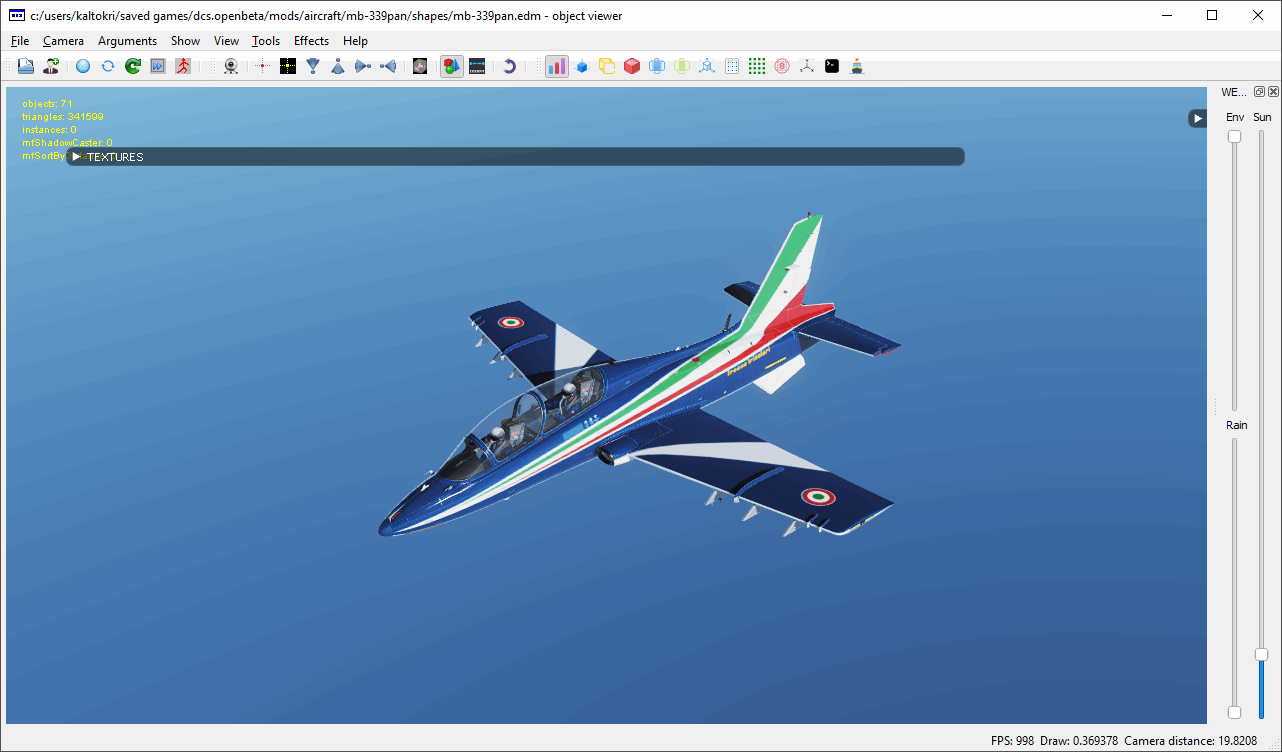The height and width of the screenshot is (752, 1282).
Task: Click the red solid cube icon
Action: click(x=631, y=66)
